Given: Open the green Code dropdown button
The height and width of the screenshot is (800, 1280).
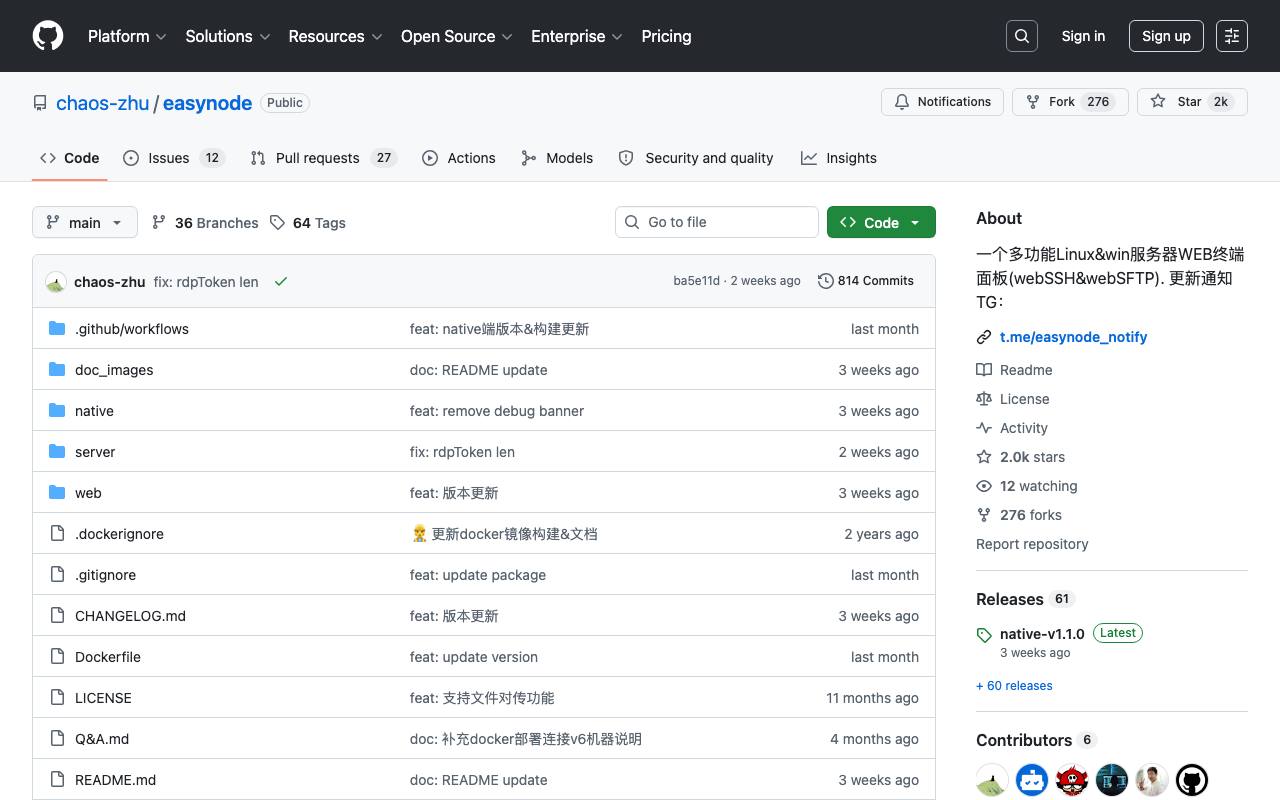Looking at the screenshot, I should (881, 222).
